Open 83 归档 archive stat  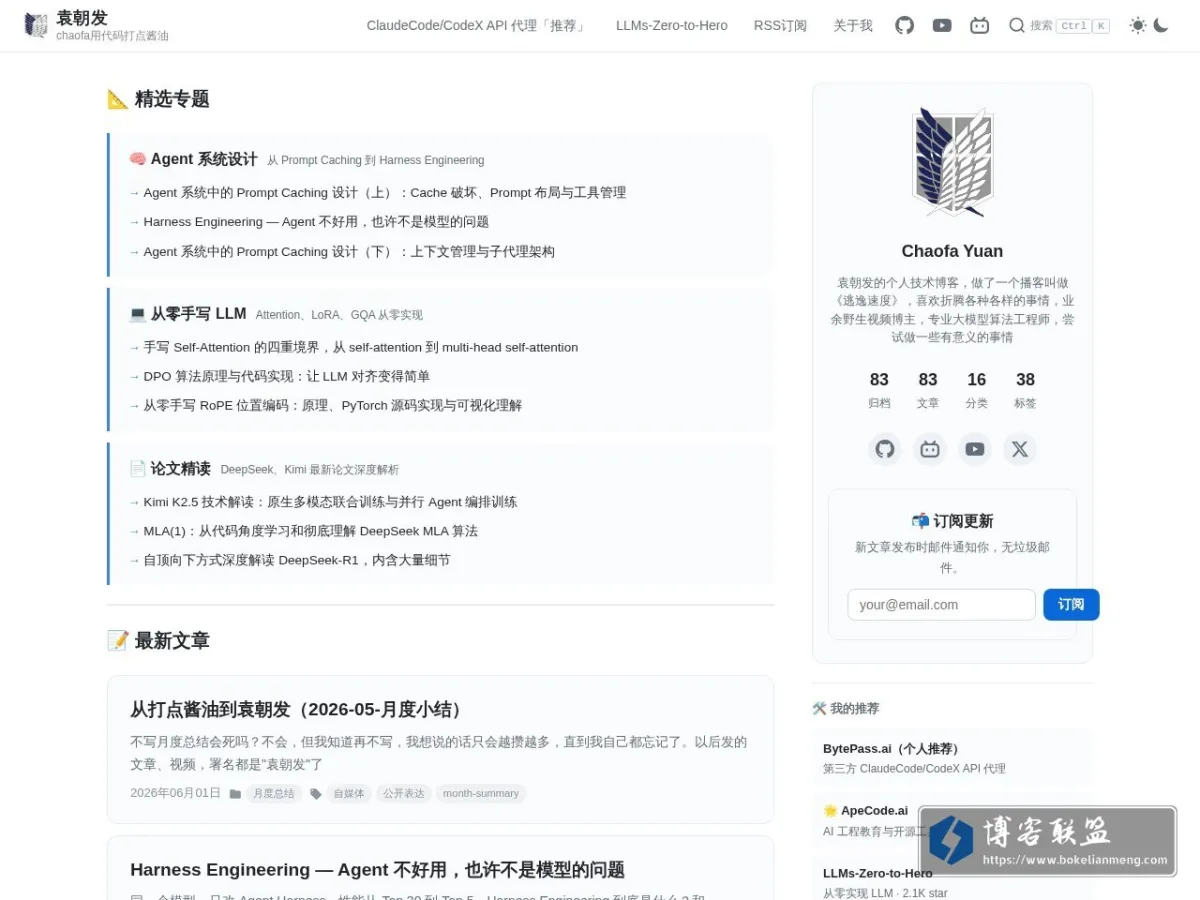click(x=879, y=390)
